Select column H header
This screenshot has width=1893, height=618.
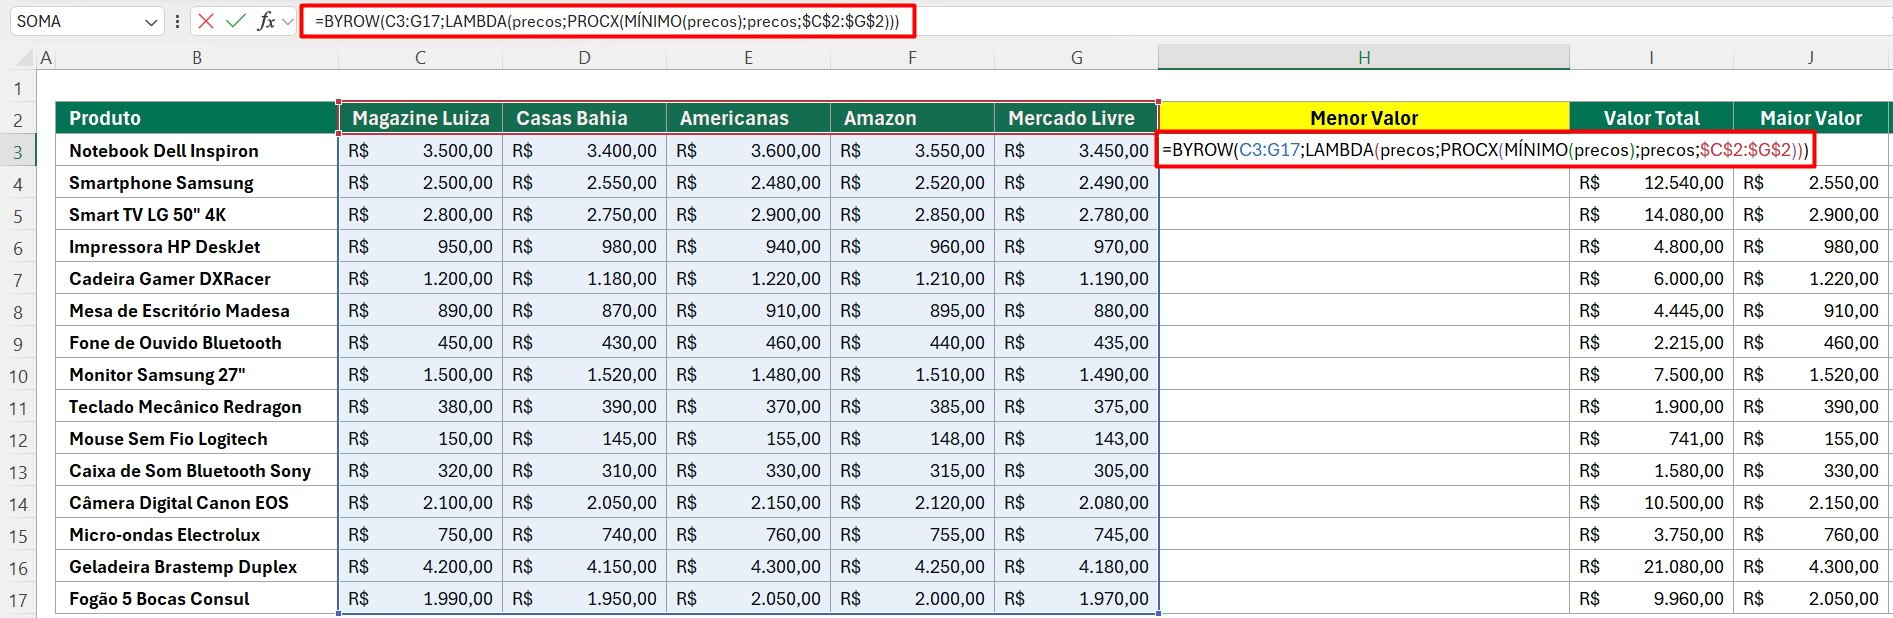point(1364,58)
